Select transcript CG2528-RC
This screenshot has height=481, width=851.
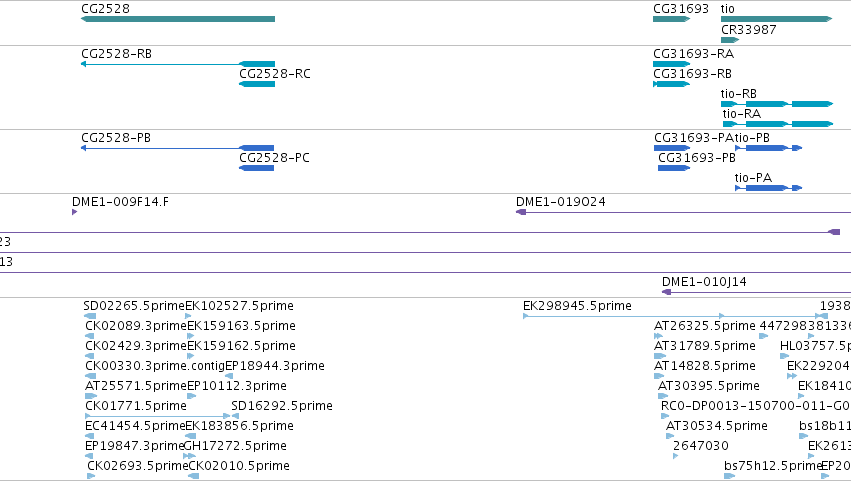(275, 74)
